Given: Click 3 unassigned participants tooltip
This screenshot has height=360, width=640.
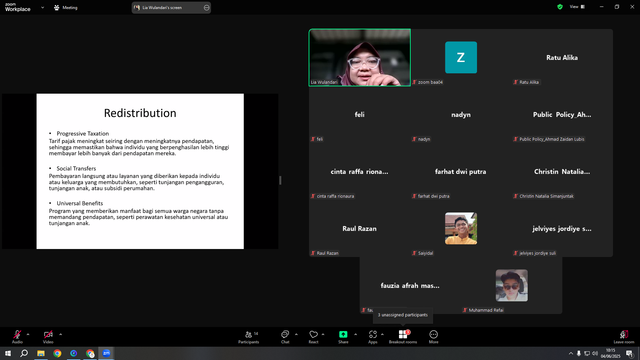Looking at the screenshot, I should 403,315.
